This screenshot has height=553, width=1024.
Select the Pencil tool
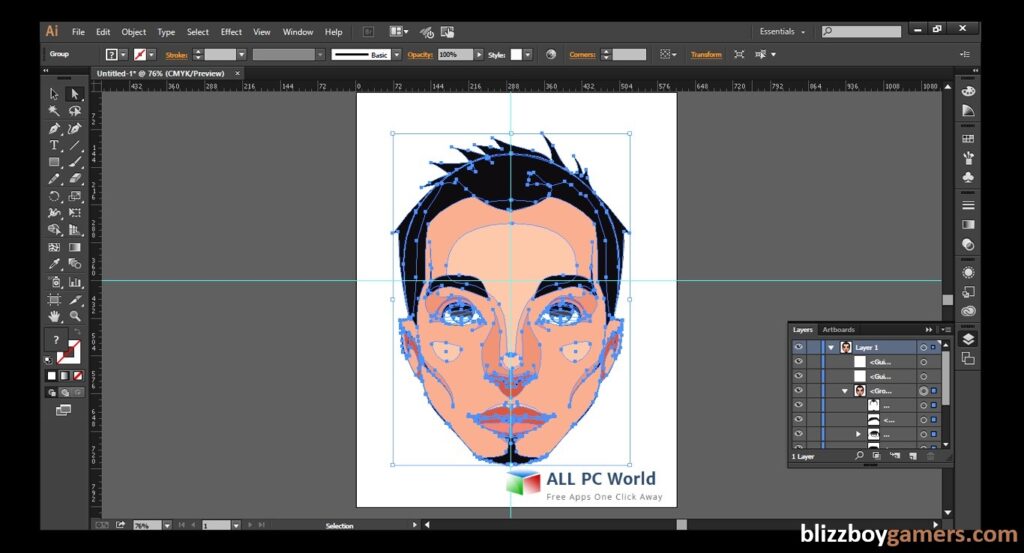click(54, 179)
